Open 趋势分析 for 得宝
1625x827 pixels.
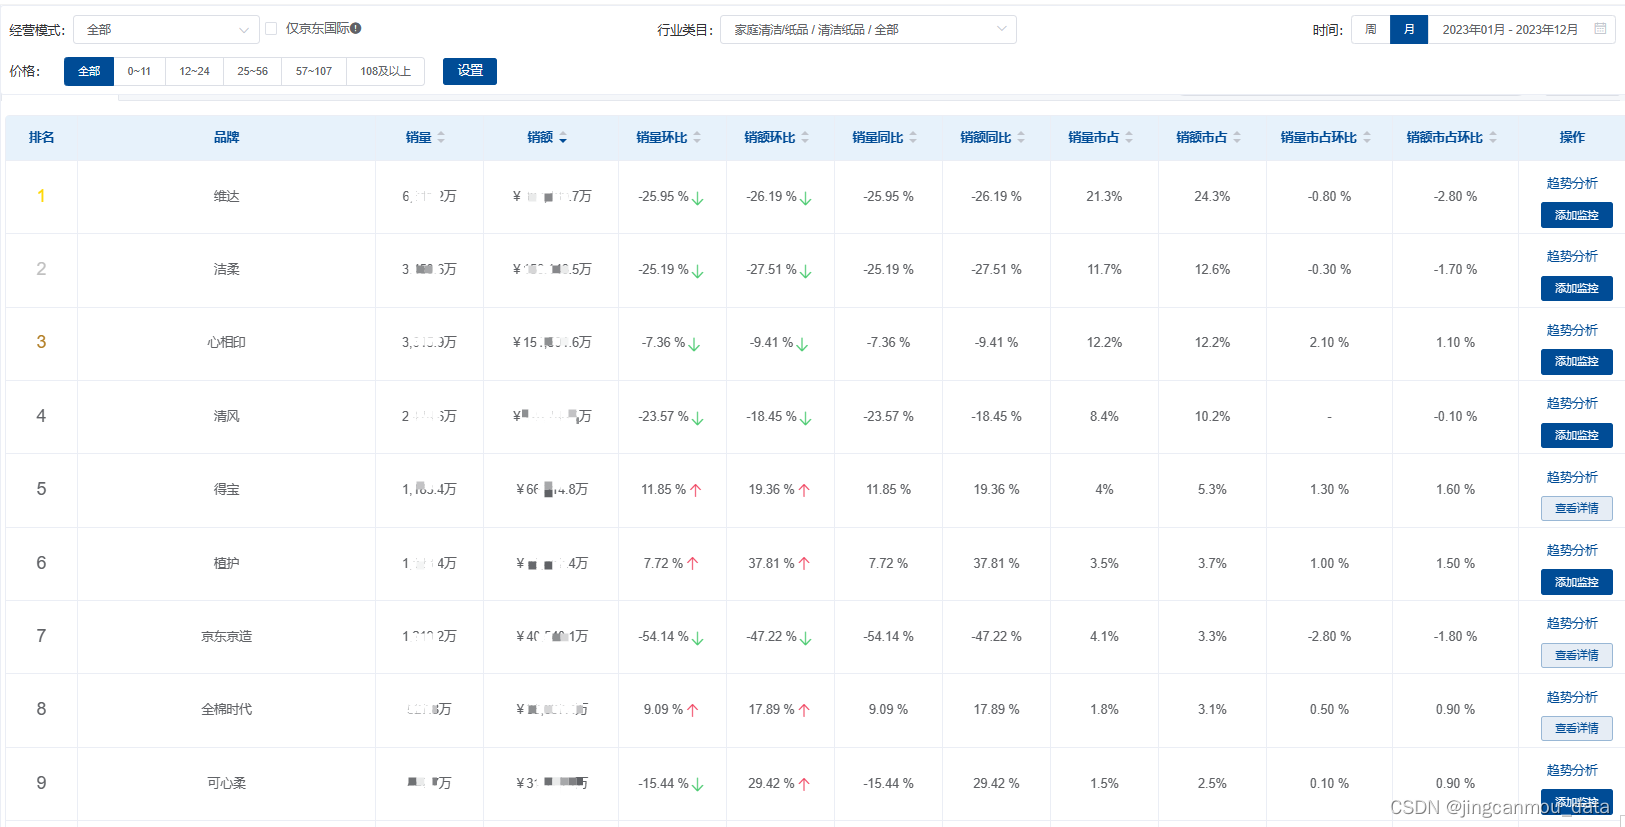click(x=1572, y=477)
